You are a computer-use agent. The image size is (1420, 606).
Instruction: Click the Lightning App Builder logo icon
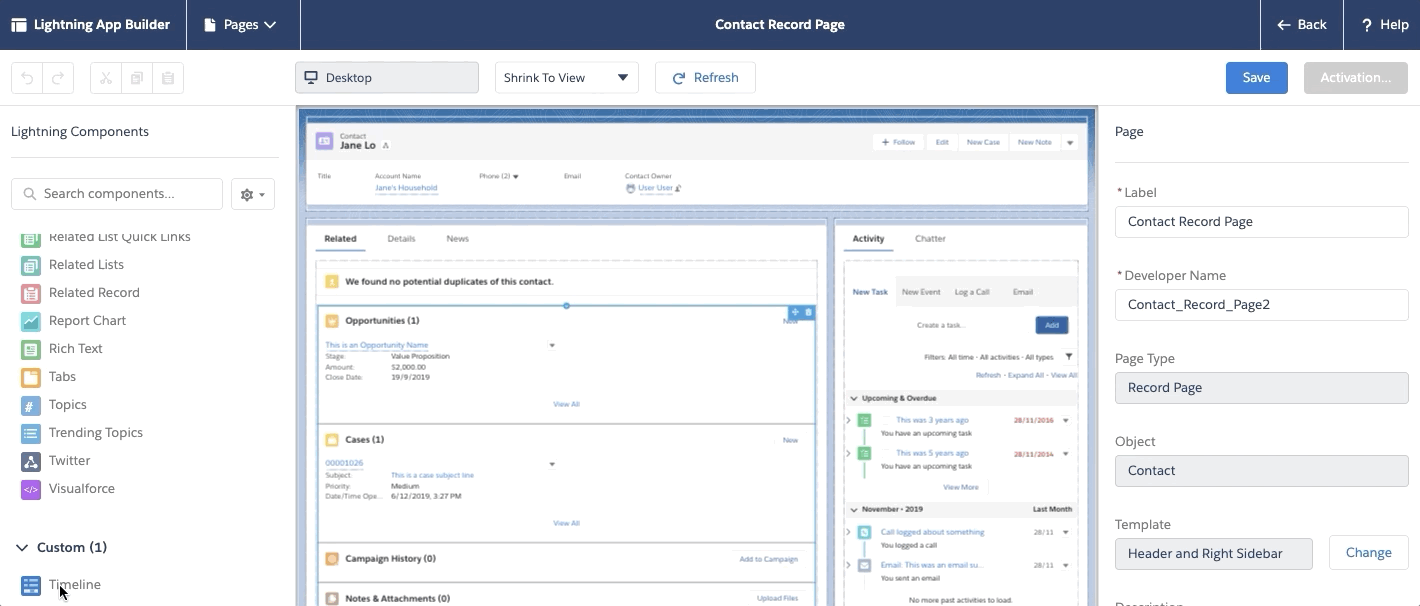(19, 25)
